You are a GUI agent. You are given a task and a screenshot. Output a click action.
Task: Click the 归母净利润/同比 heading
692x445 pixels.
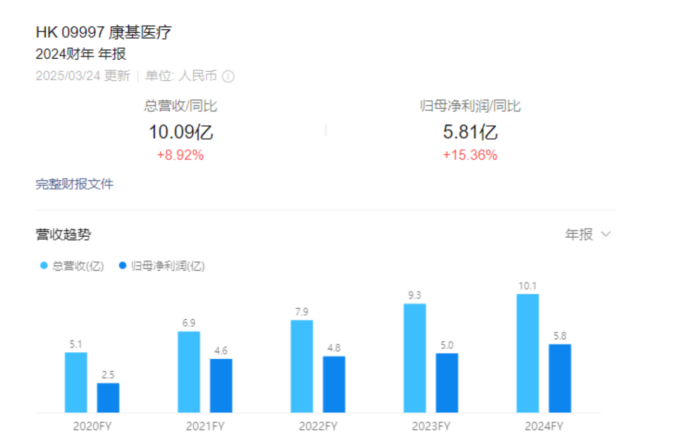click(470, 106)
